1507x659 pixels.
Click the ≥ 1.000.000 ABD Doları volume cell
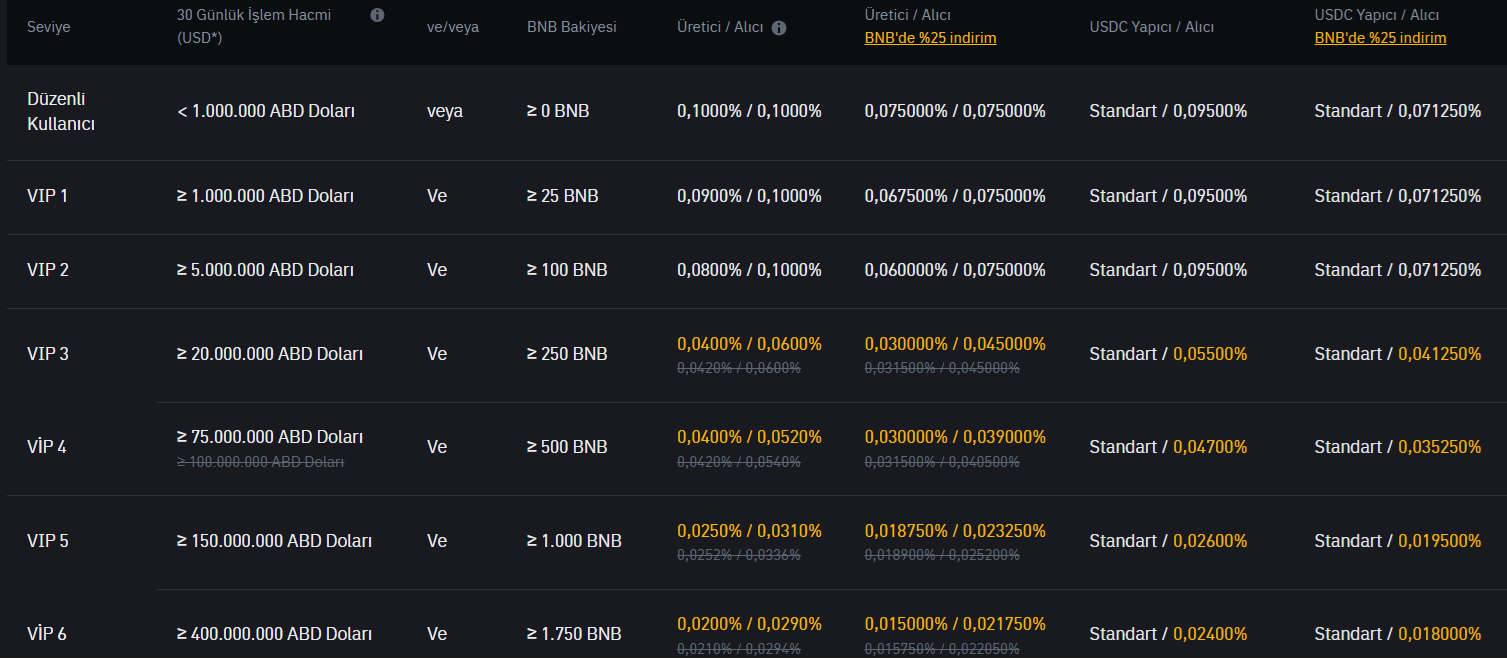(266, 196)
